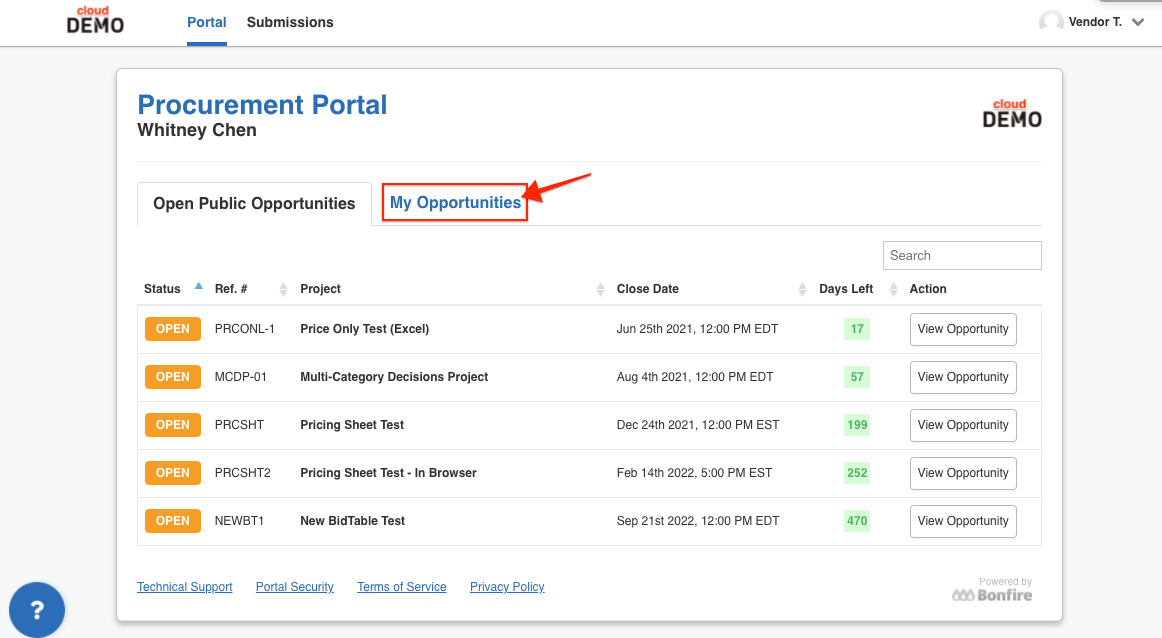Click project name Pricing Sheet Test - In Browser

point(388,473)
